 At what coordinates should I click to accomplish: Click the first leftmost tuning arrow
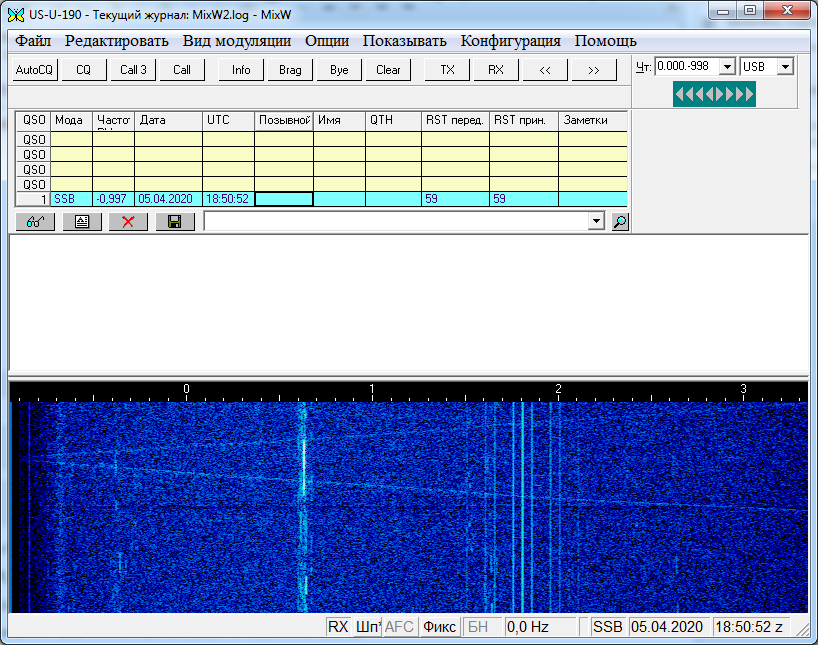679,94
